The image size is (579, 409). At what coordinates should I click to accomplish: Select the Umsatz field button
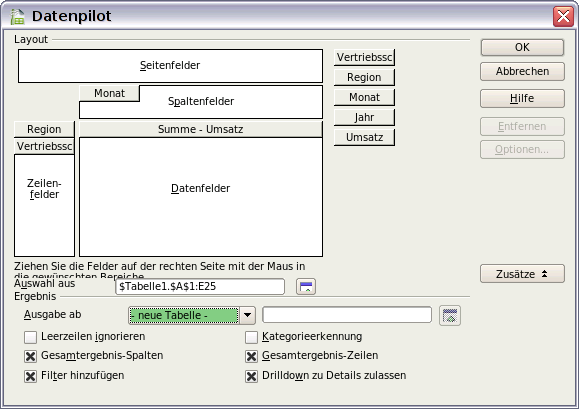click(364, 137)
